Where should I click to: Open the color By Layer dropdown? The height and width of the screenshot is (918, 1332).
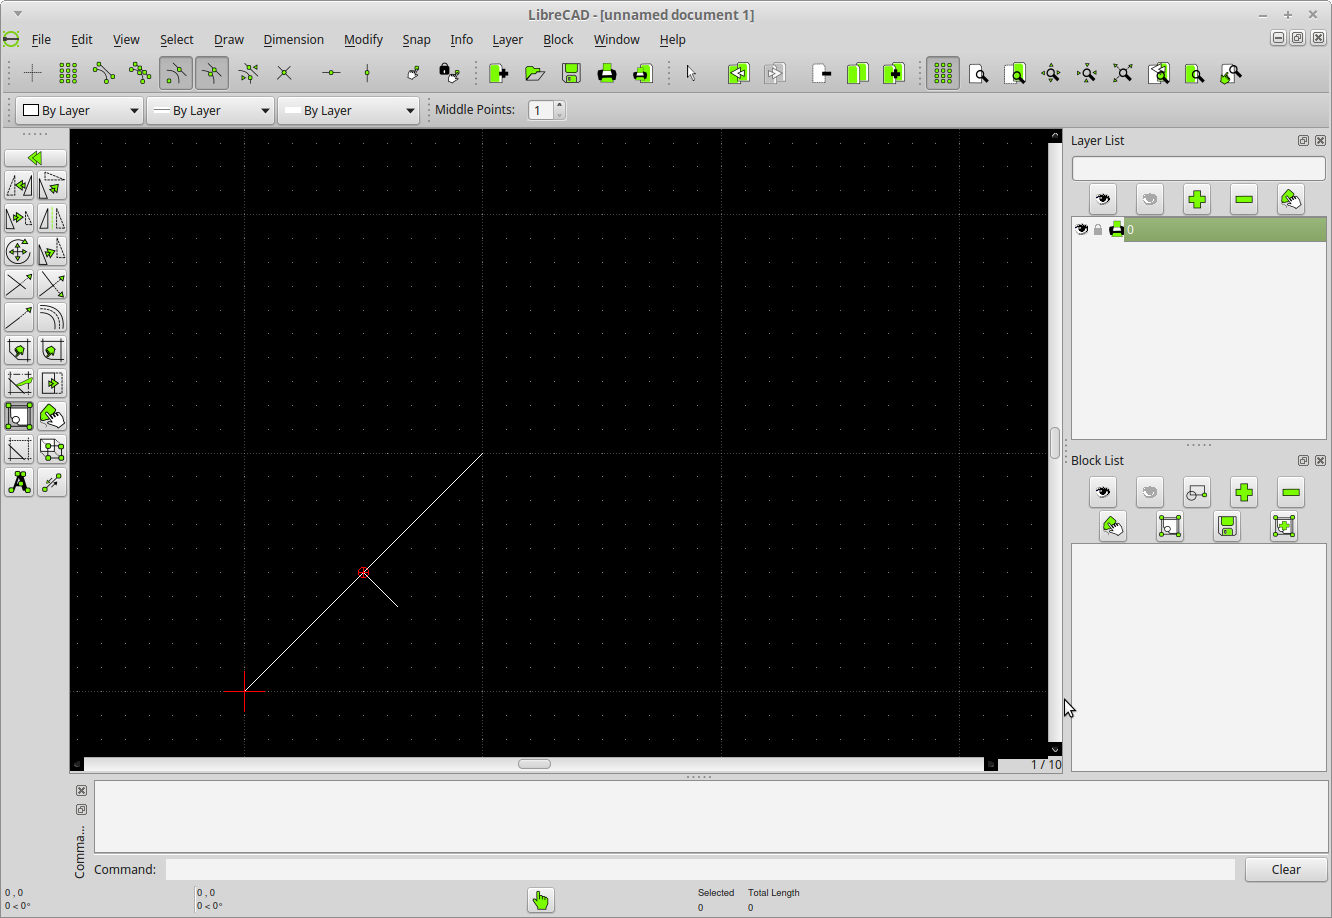[80, 110]
